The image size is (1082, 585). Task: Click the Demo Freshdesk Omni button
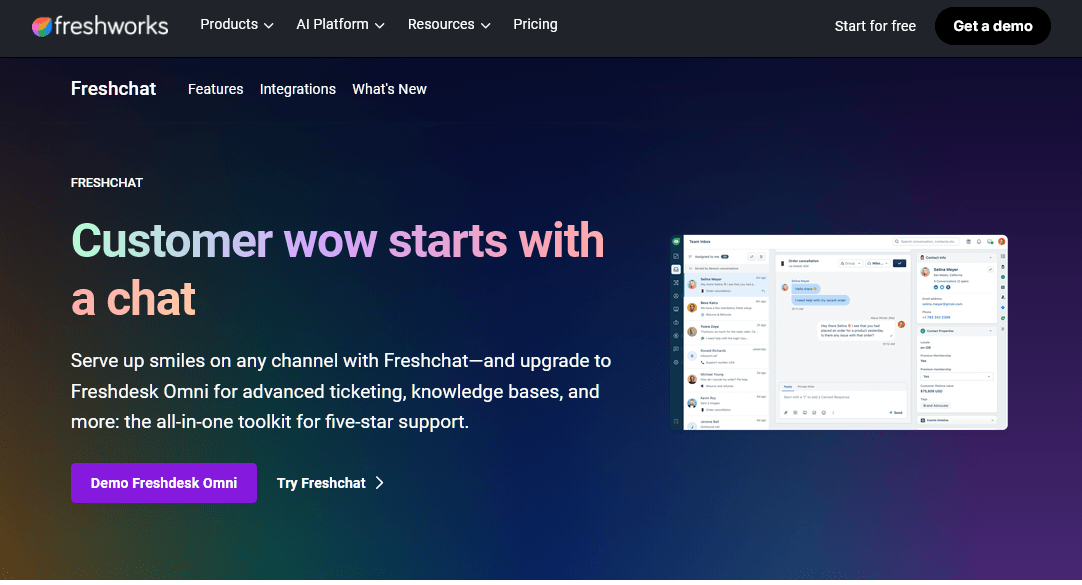(164, 483)
